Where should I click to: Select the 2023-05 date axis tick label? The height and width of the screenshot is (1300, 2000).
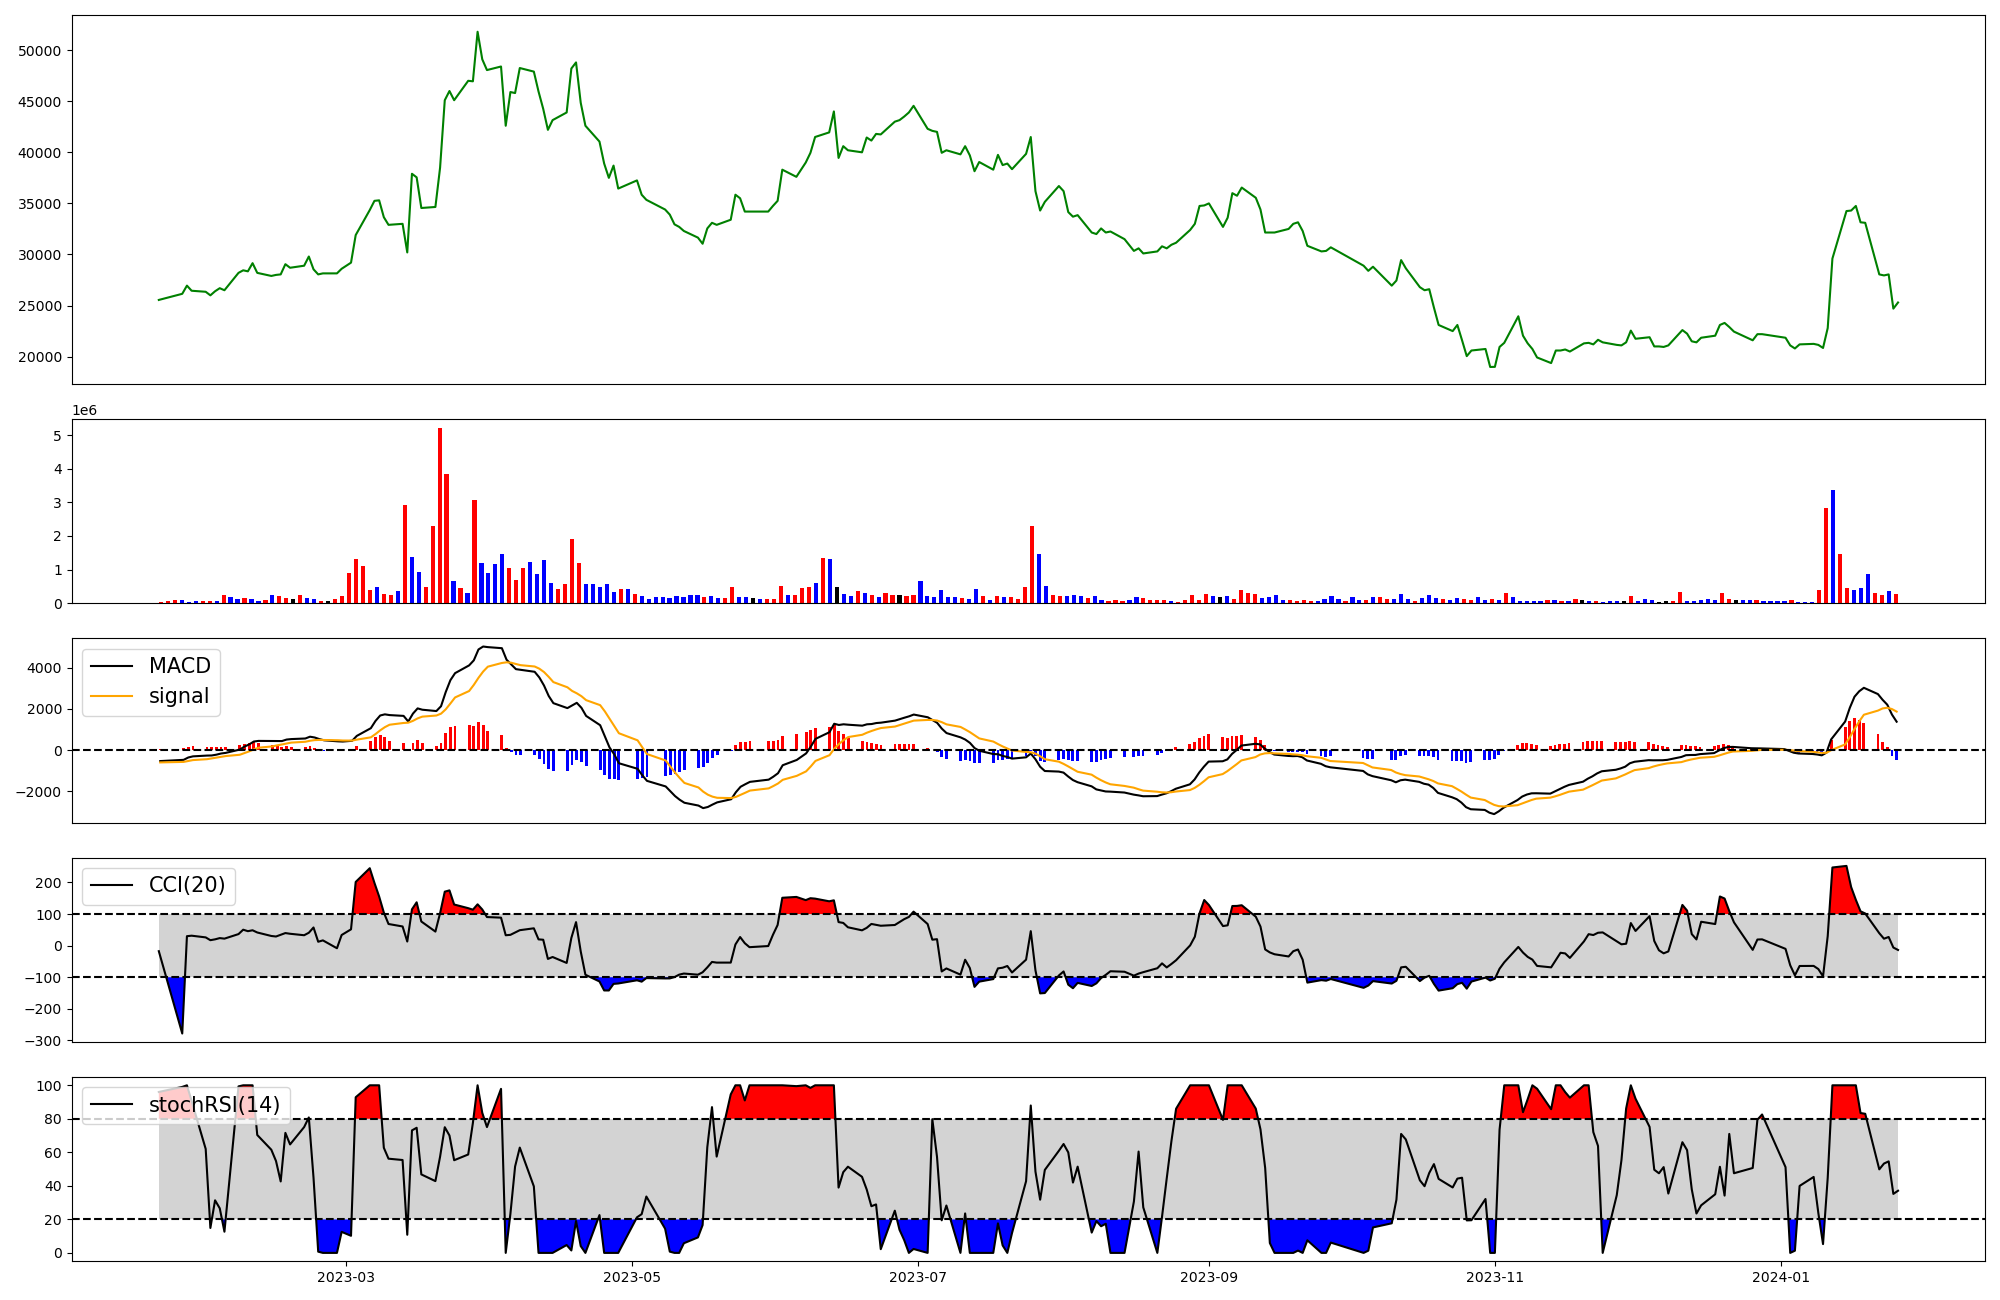click(632, 1277)
